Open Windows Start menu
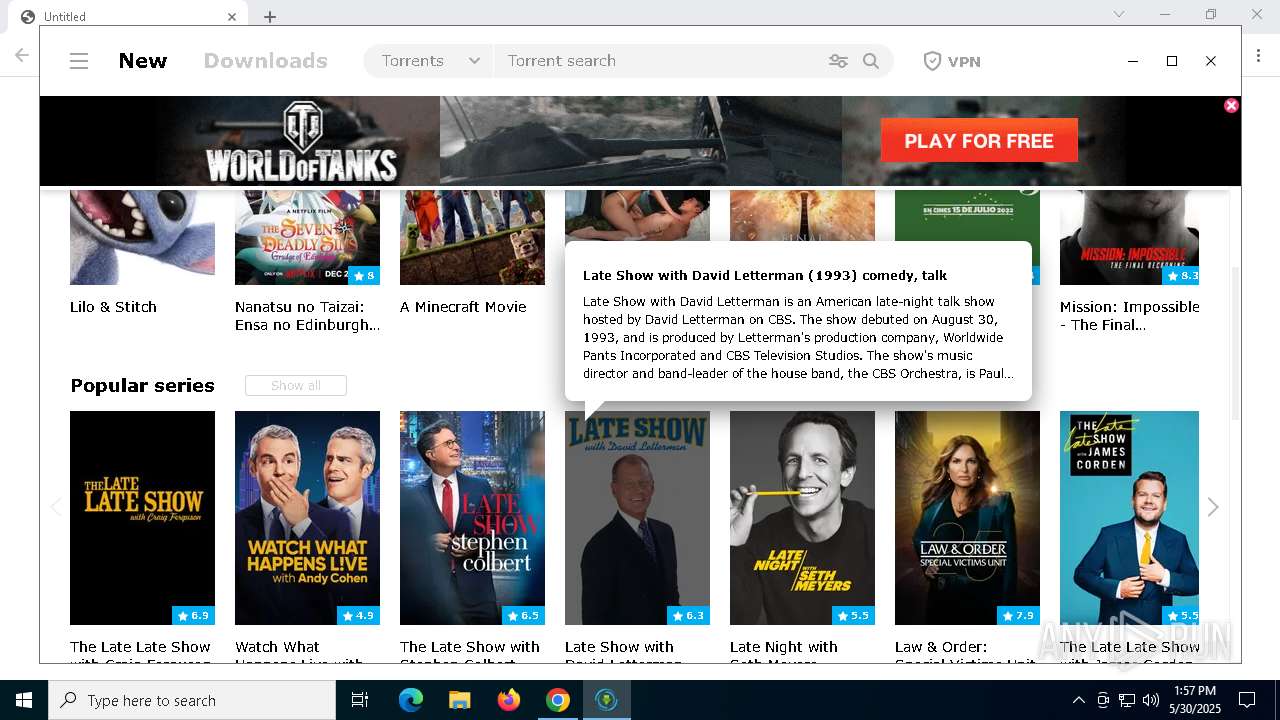This screenshot has width=1280, height=720. (24, 700)
